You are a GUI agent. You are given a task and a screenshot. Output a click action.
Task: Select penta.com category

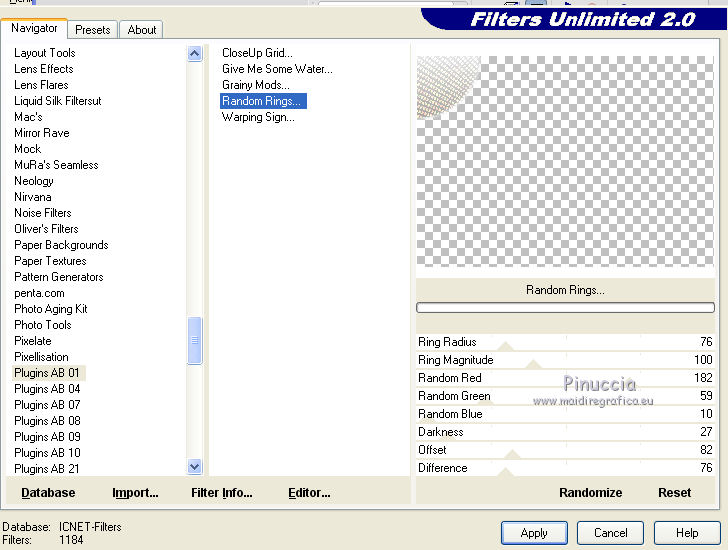coord(39,293)
